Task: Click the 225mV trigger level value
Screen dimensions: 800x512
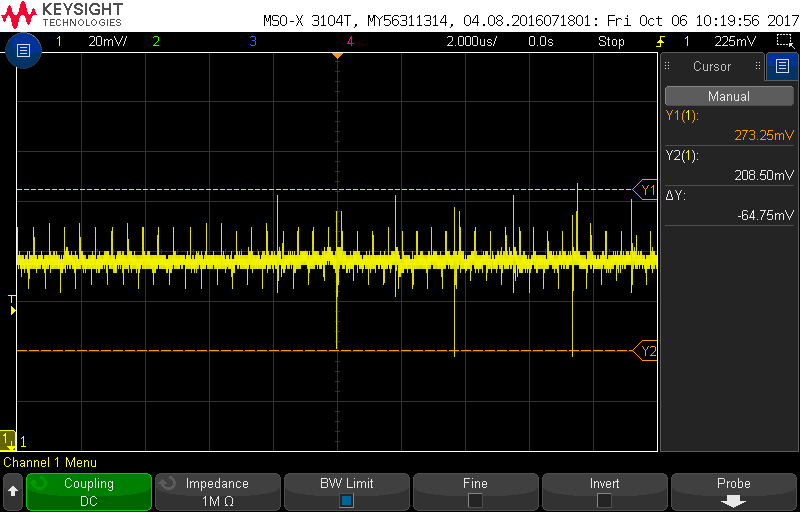Action: (x=735, y=41)
